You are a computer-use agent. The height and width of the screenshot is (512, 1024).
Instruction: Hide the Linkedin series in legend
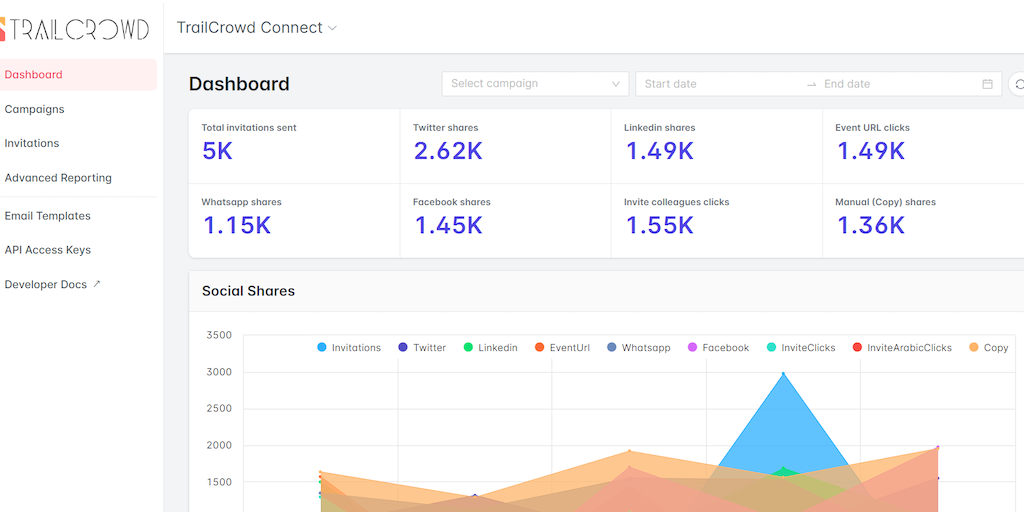(489, 348)
